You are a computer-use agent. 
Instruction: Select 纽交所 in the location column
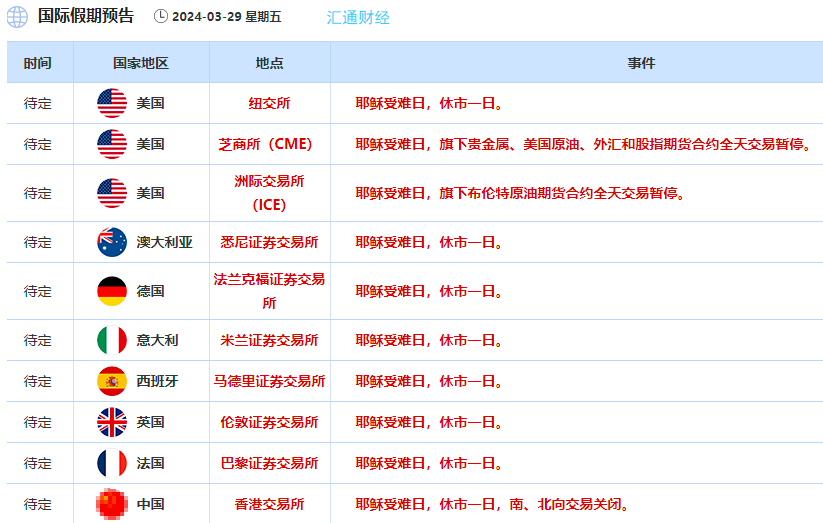pyautogui.click(x=270, y=103)
